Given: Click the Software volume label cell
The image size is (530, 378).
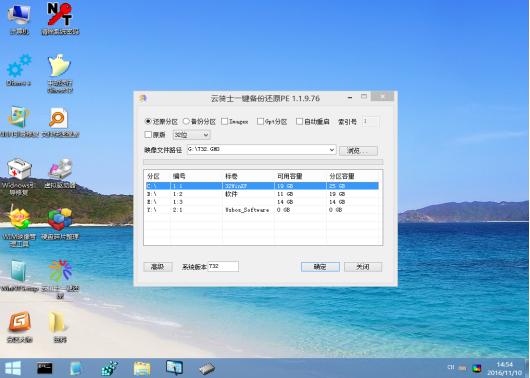Looking at the screenshot, I should click(247, 210).
